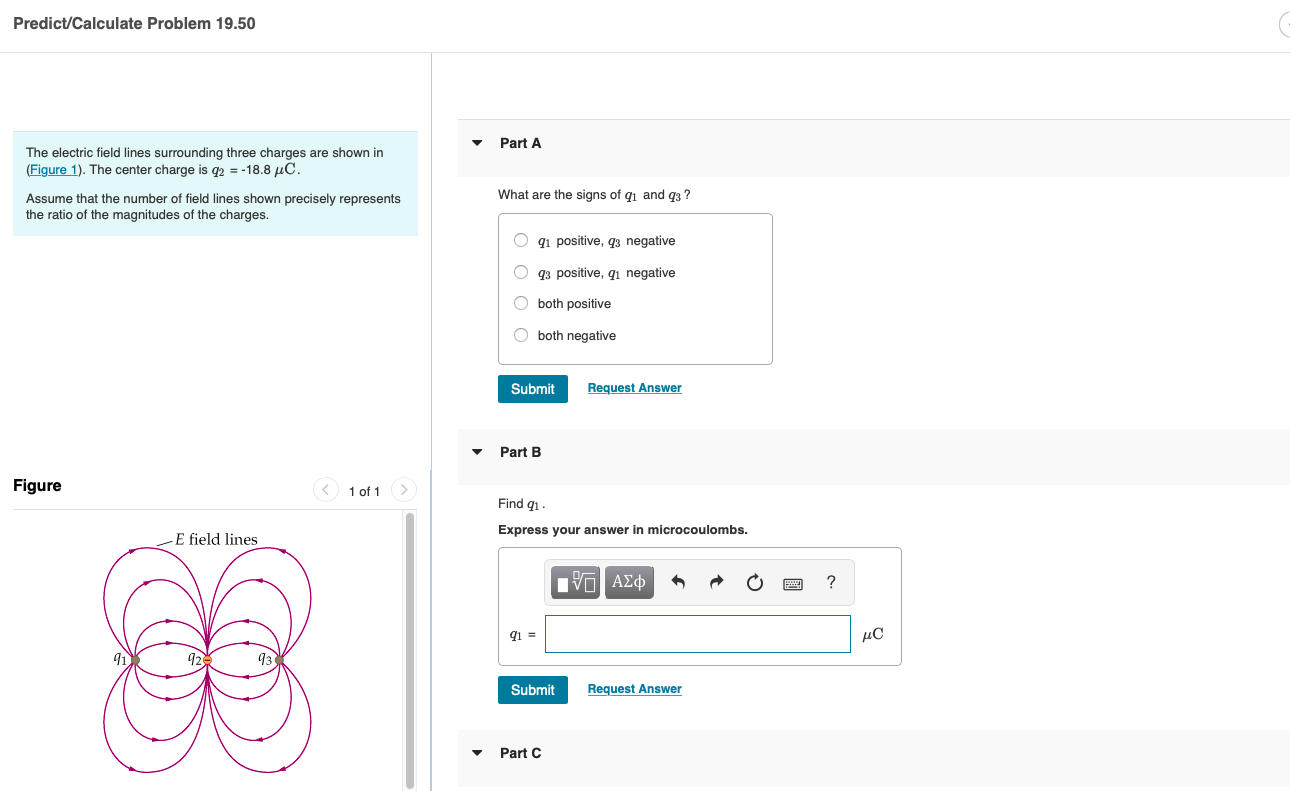Click 'Express your answer in microcoulombs' text
This screenshot has width=1290, height=791.
(623, 529)
